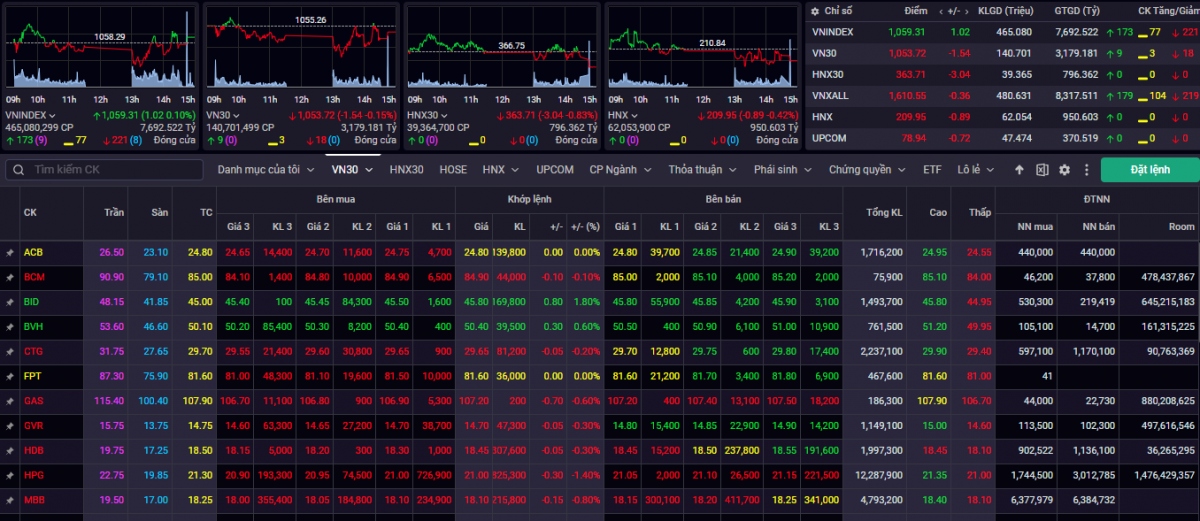The width and height of the screenshot is (1200, 521).
Task: Switch to the HNX30 tab
Action: tap(407, 170)
